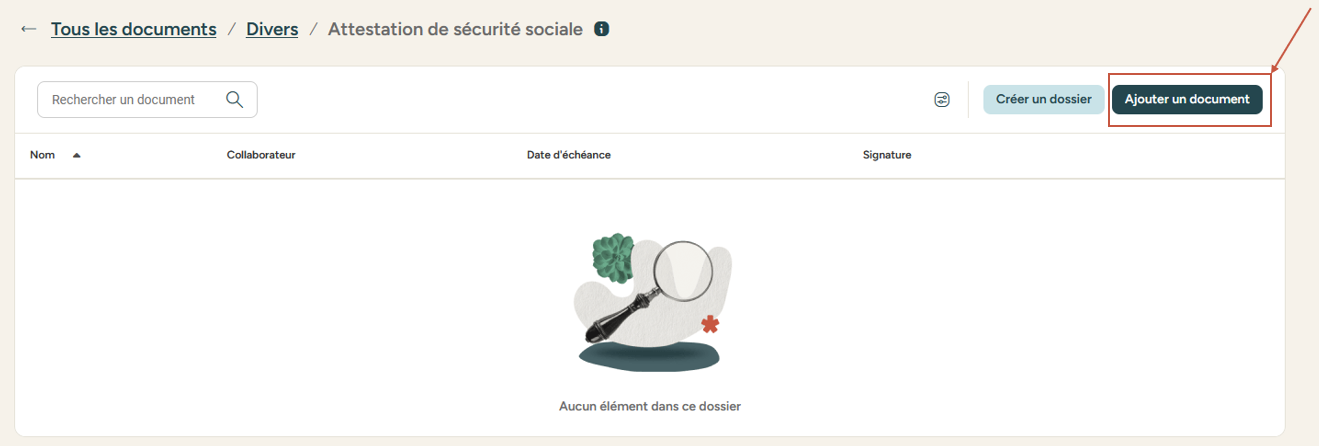Click the red asterisk in the illustration
Image resolution: width=1319 pixels, height=446 pixels.
pos(710,324)
